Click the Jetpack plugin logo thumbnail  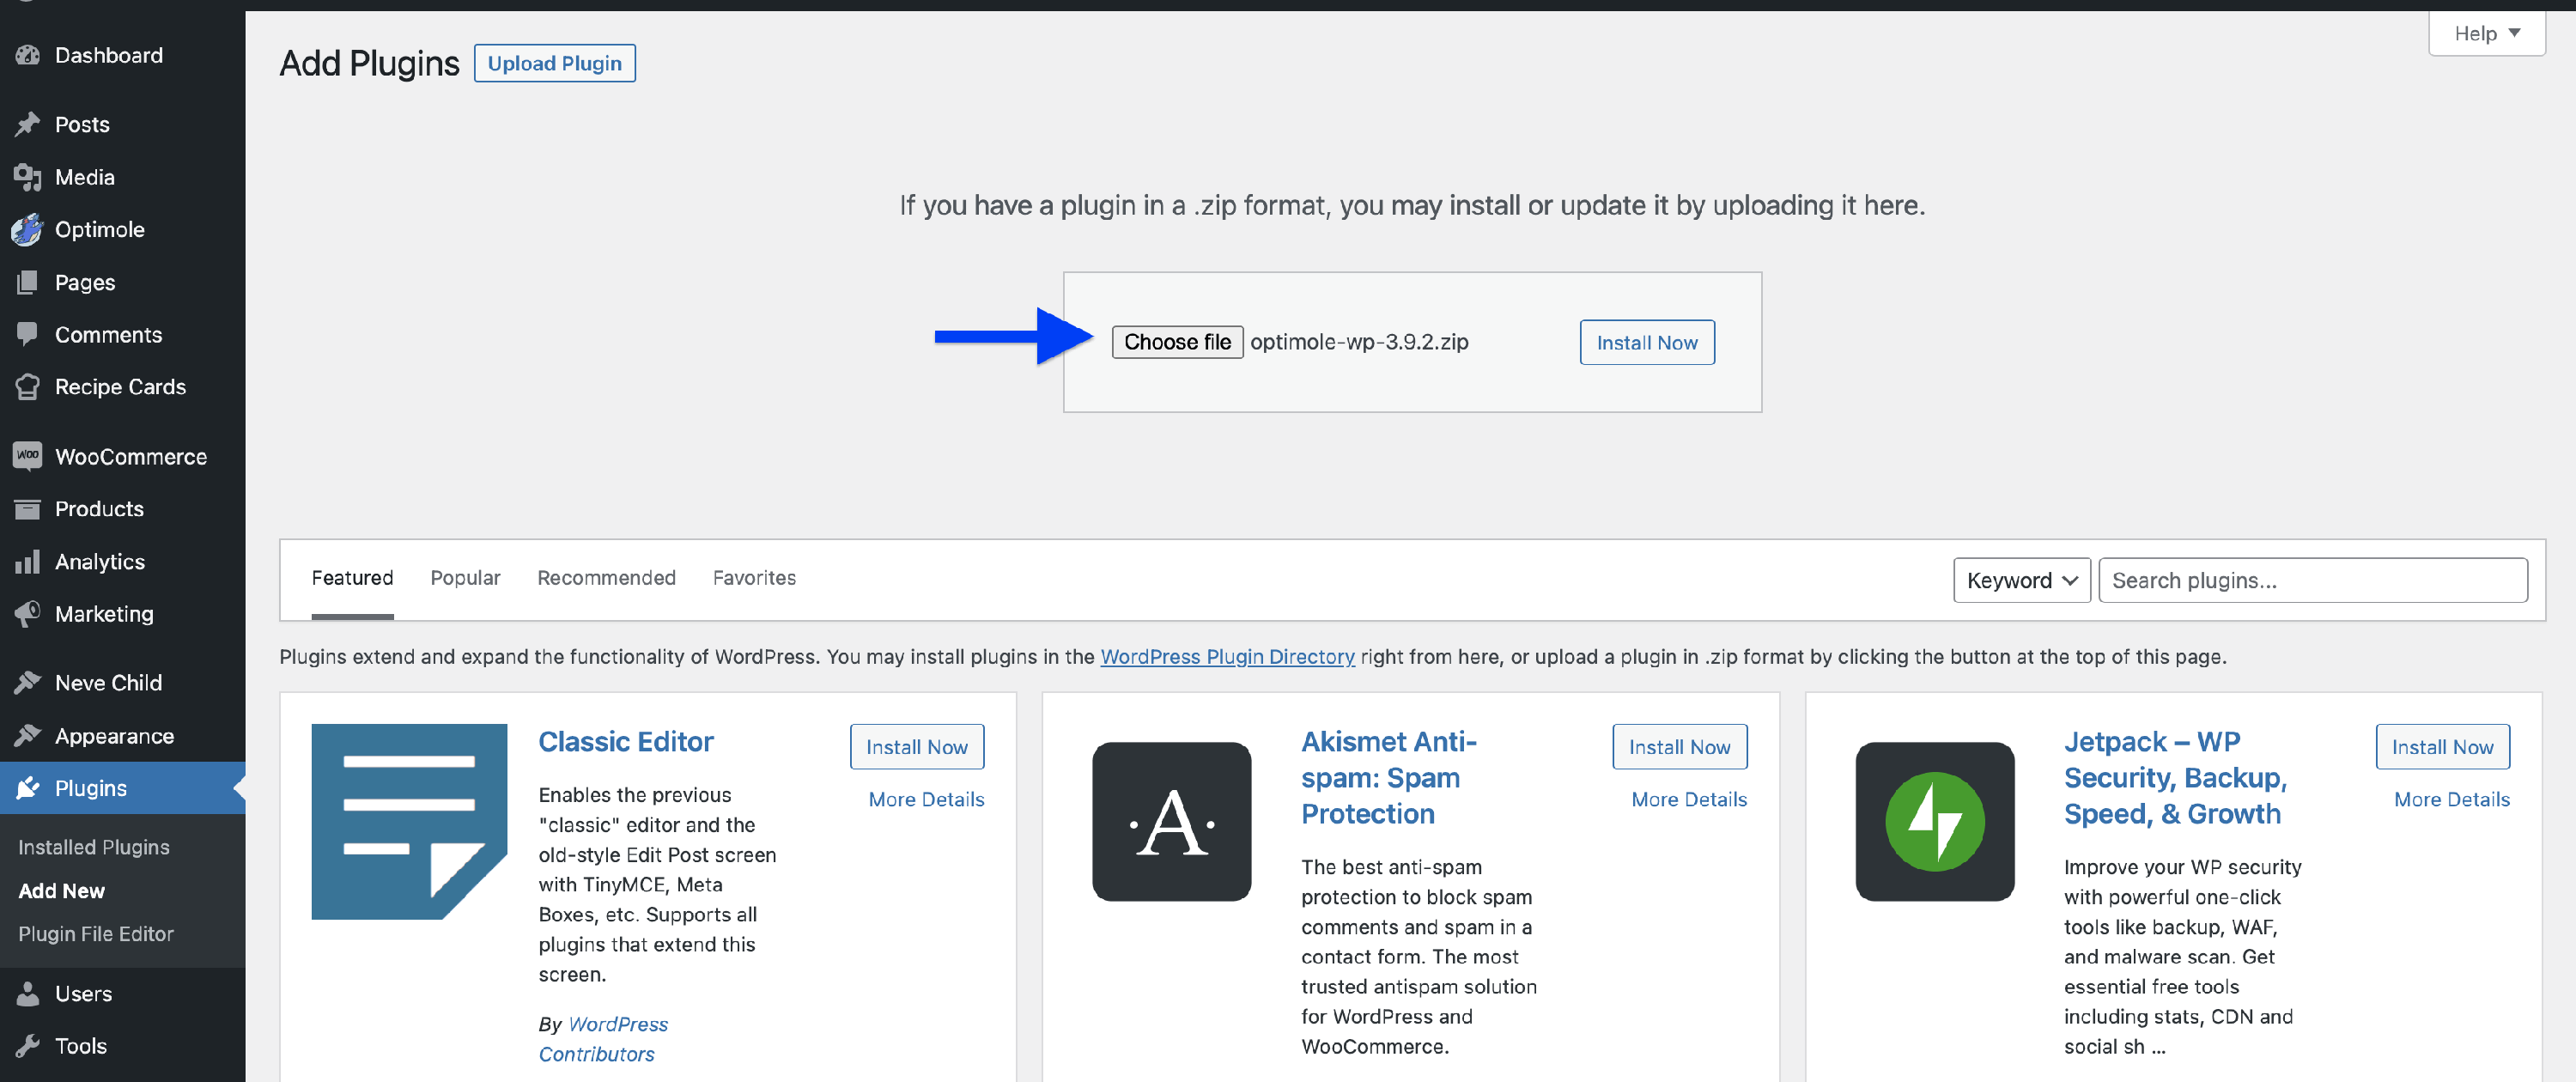[1934, 821]
